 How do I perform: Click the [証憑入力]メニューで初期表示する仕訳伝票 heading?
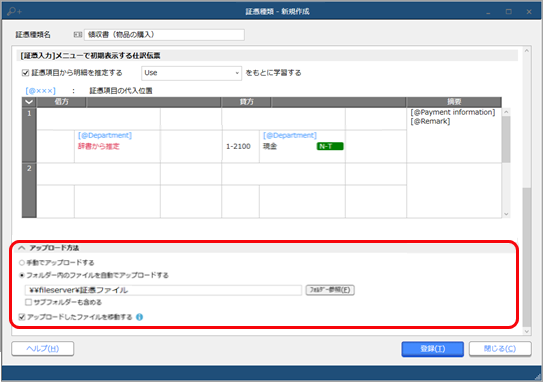point(90,55)
